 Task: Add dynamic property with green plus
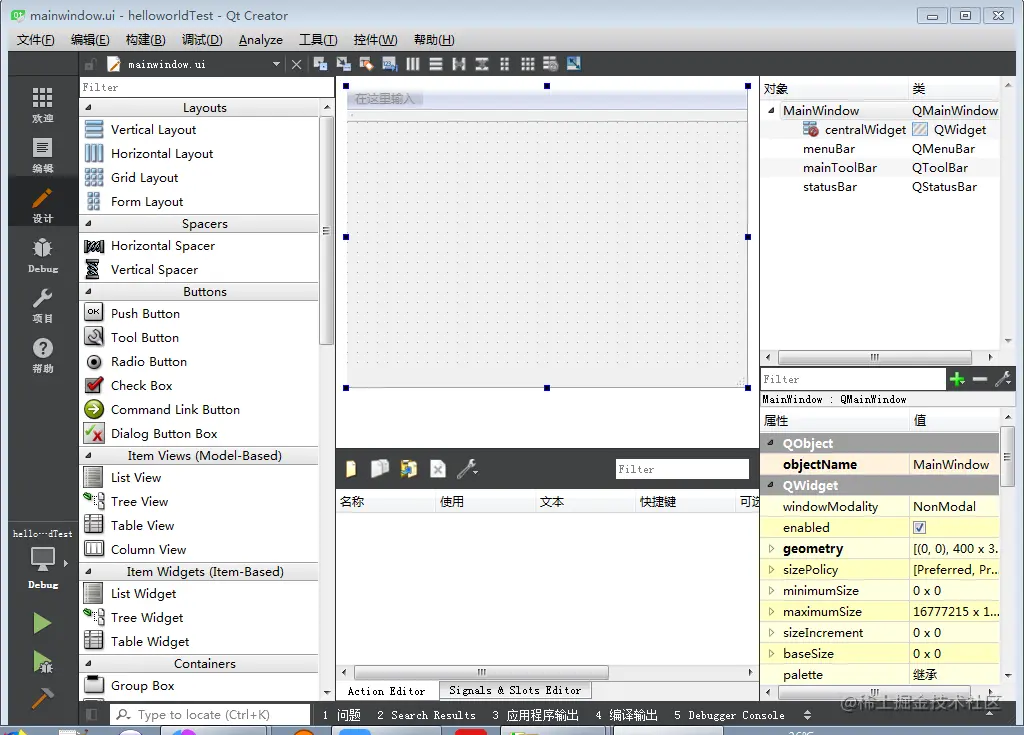coord(957,379)
